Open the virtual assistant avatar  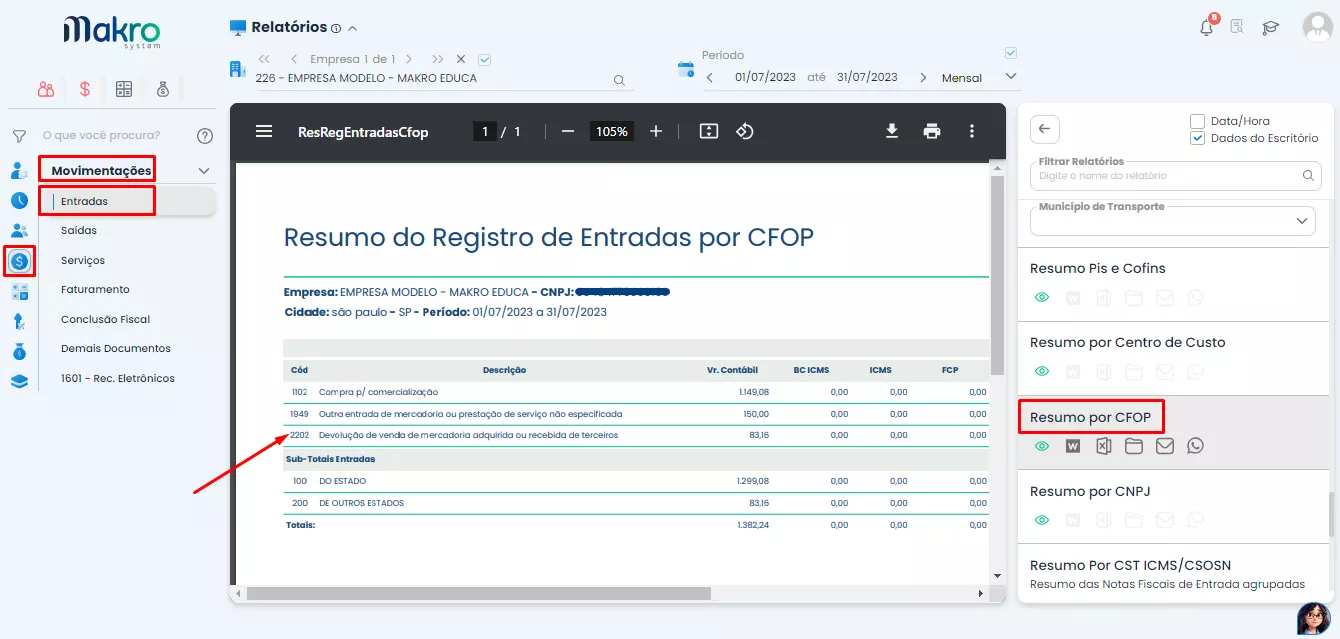[x=1312, y=618]
